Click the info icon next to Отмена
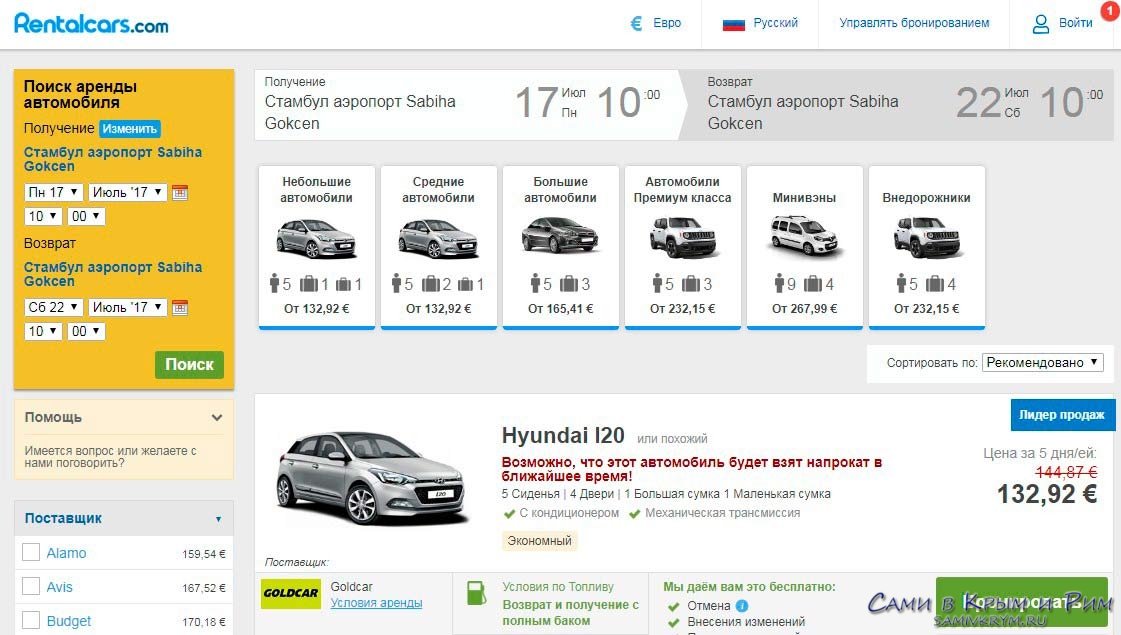This screenshot has width=1121, height=635. tap(742, 606)
